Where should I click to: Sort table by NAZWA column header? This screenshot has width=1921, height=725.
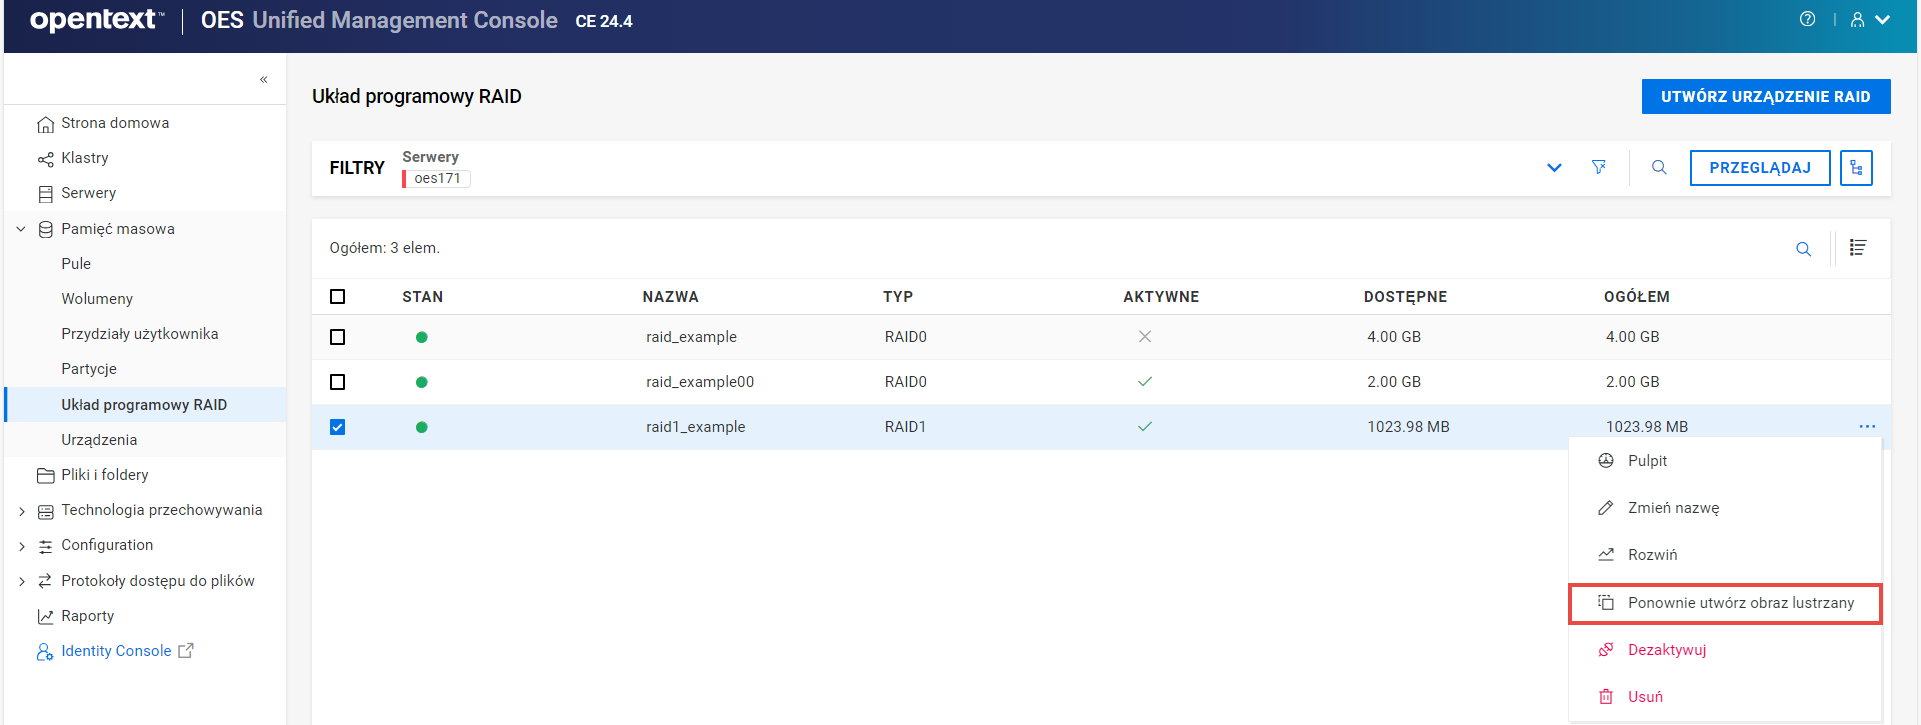coord(670,297)
